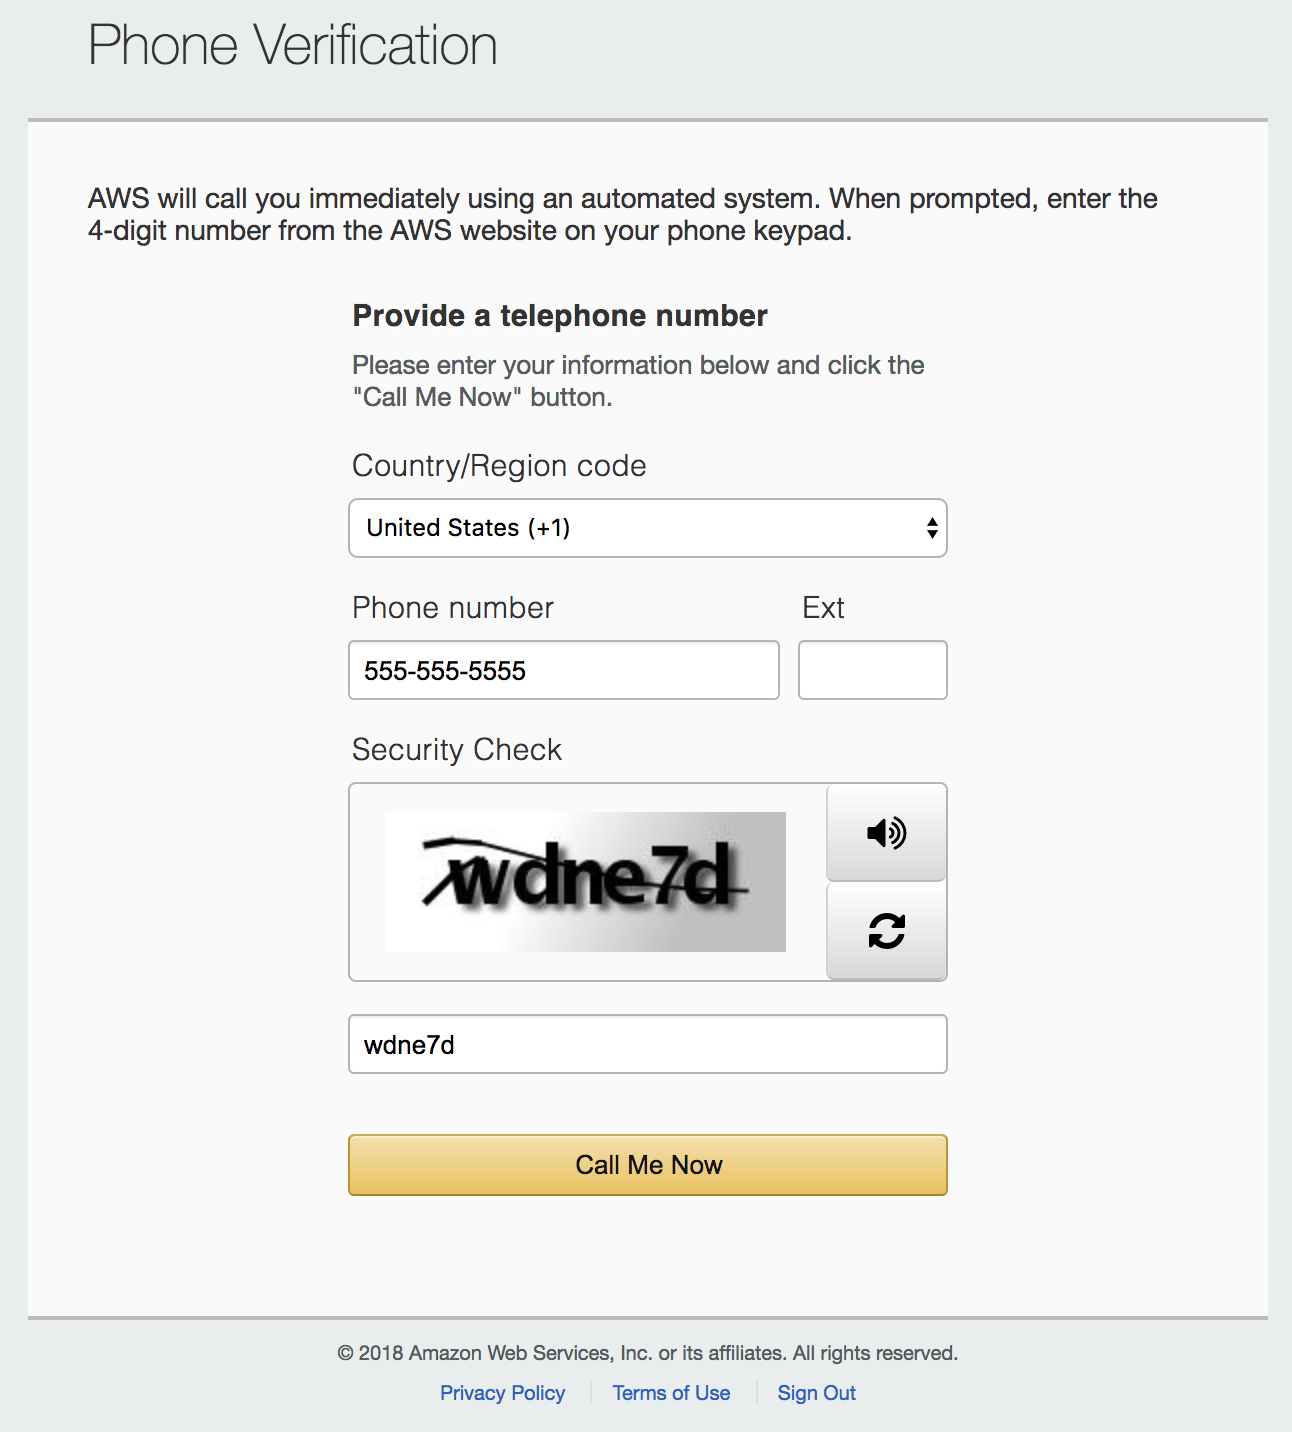1292x1432 pixels.
Task: Visit the Terms of Use link
Action: (x=671, y=1393)
